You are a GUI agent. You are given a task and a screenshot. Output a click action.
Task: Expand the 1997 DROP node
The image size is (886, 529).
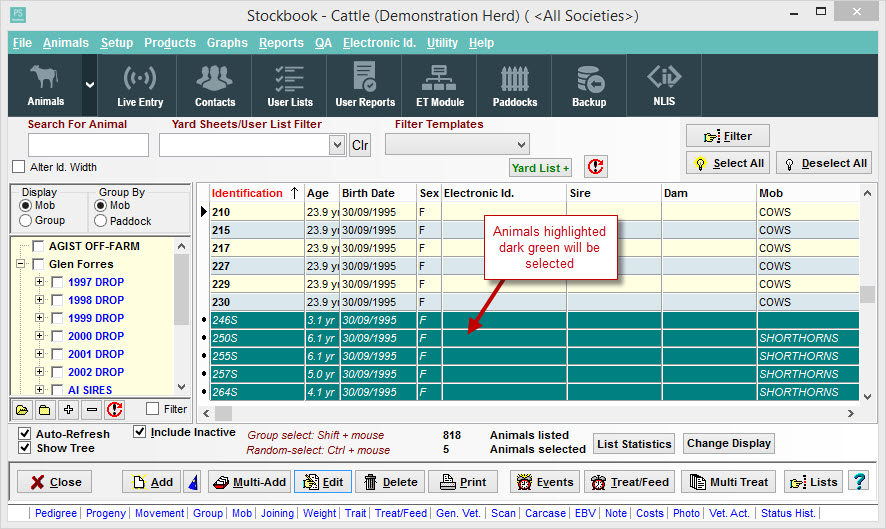[39, 281]
